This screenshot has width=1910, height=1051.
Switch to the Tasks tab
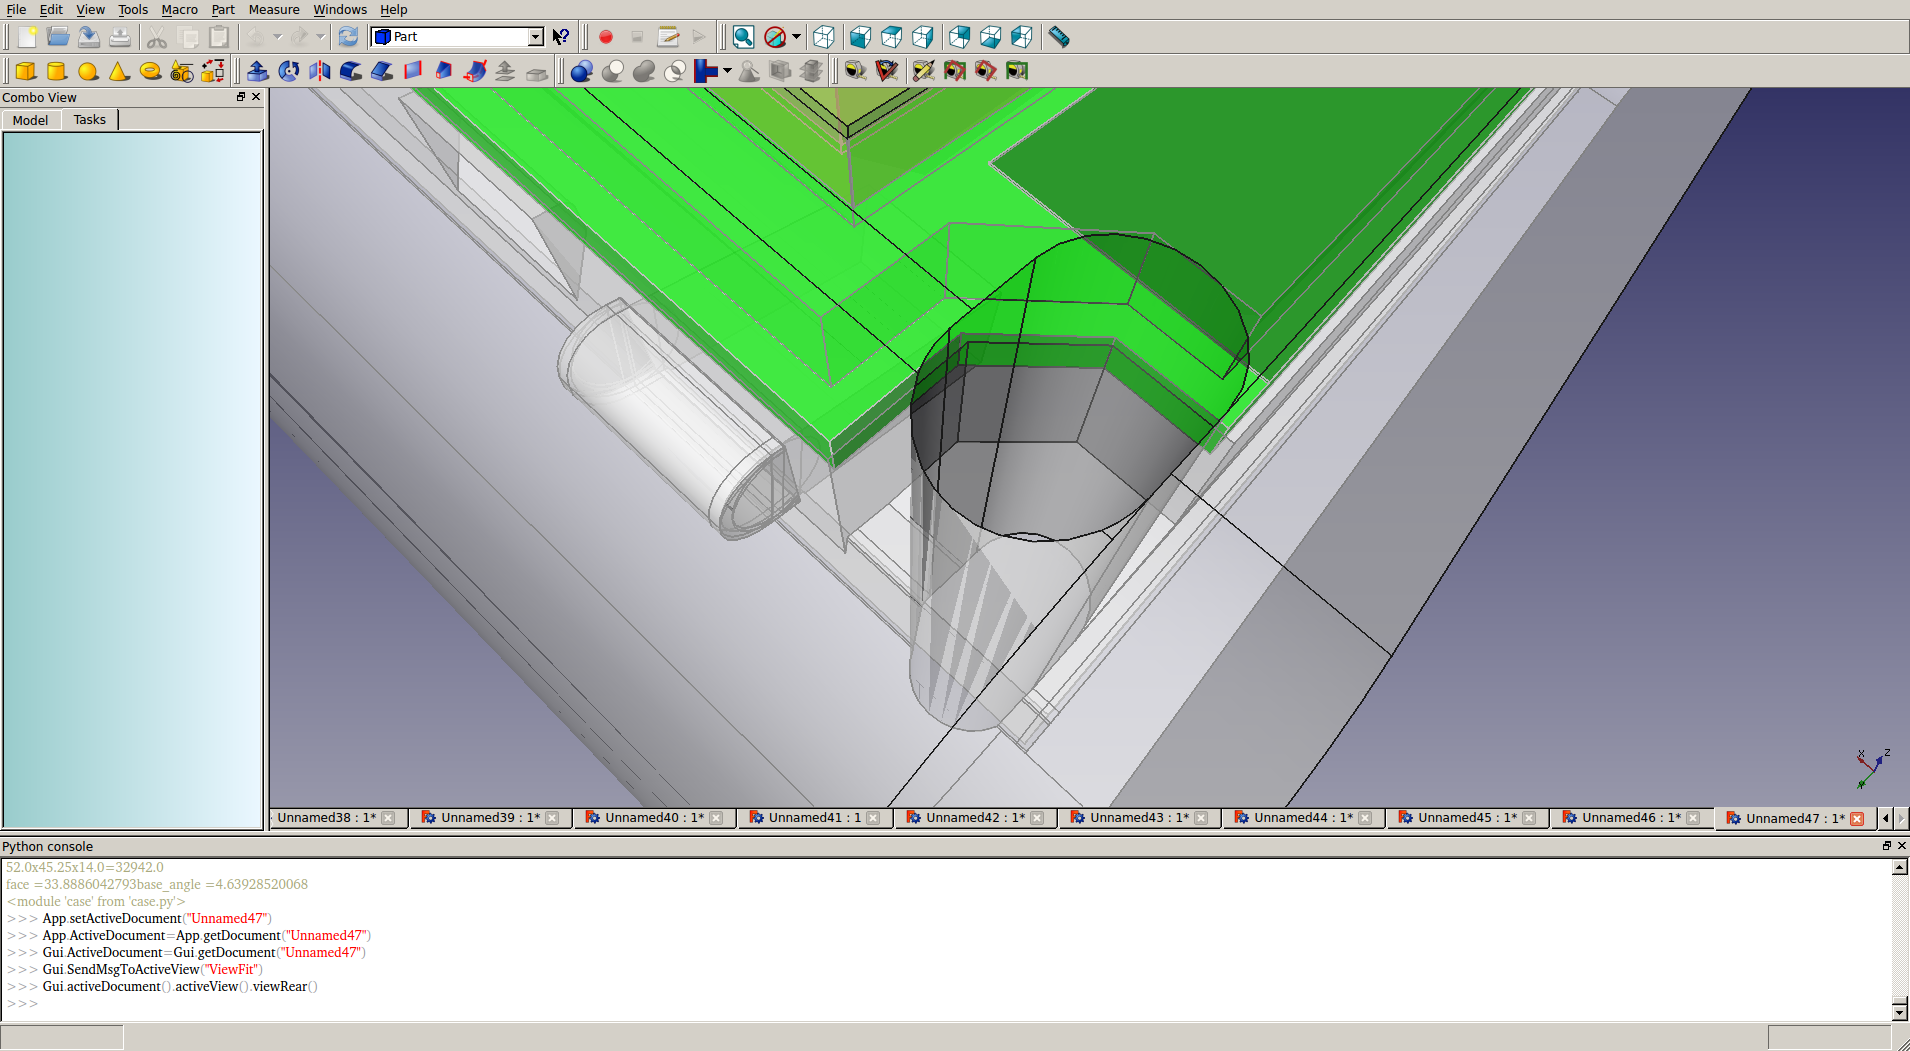pos(89,120)
